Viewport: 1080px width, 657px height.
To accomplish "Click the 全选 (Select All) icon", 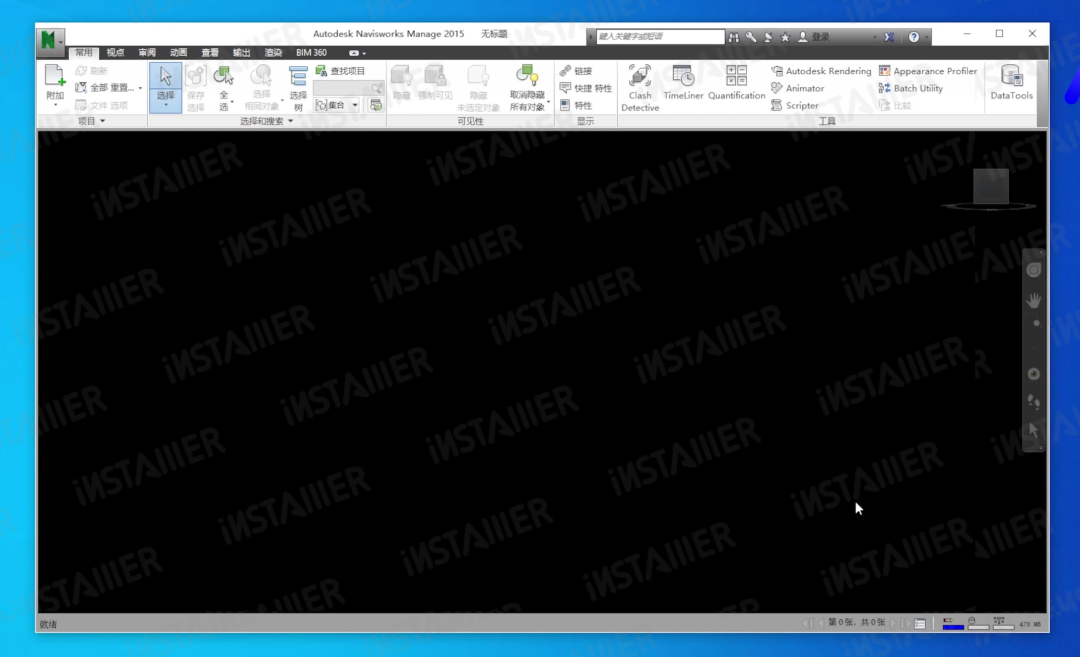I will tap(224, 77).
